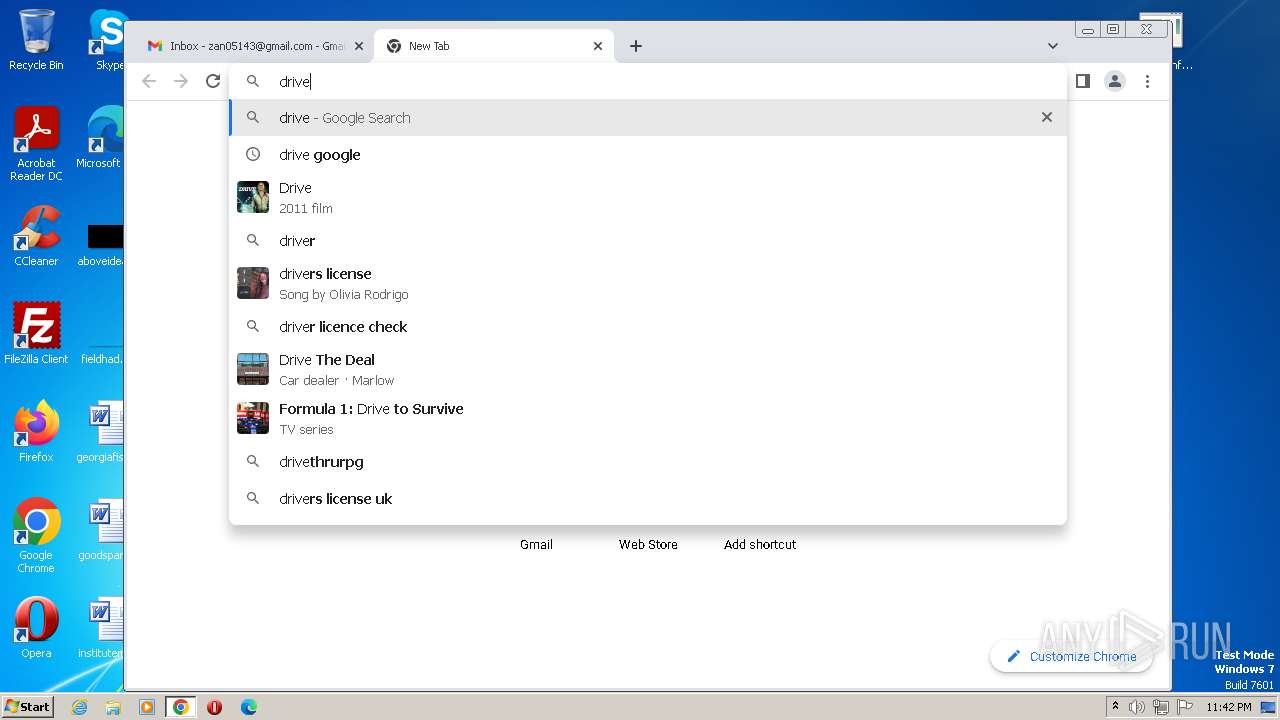Go forward with the forward arrow
The height and width of the screenshot is (720, 1280).
click(181, 81)
